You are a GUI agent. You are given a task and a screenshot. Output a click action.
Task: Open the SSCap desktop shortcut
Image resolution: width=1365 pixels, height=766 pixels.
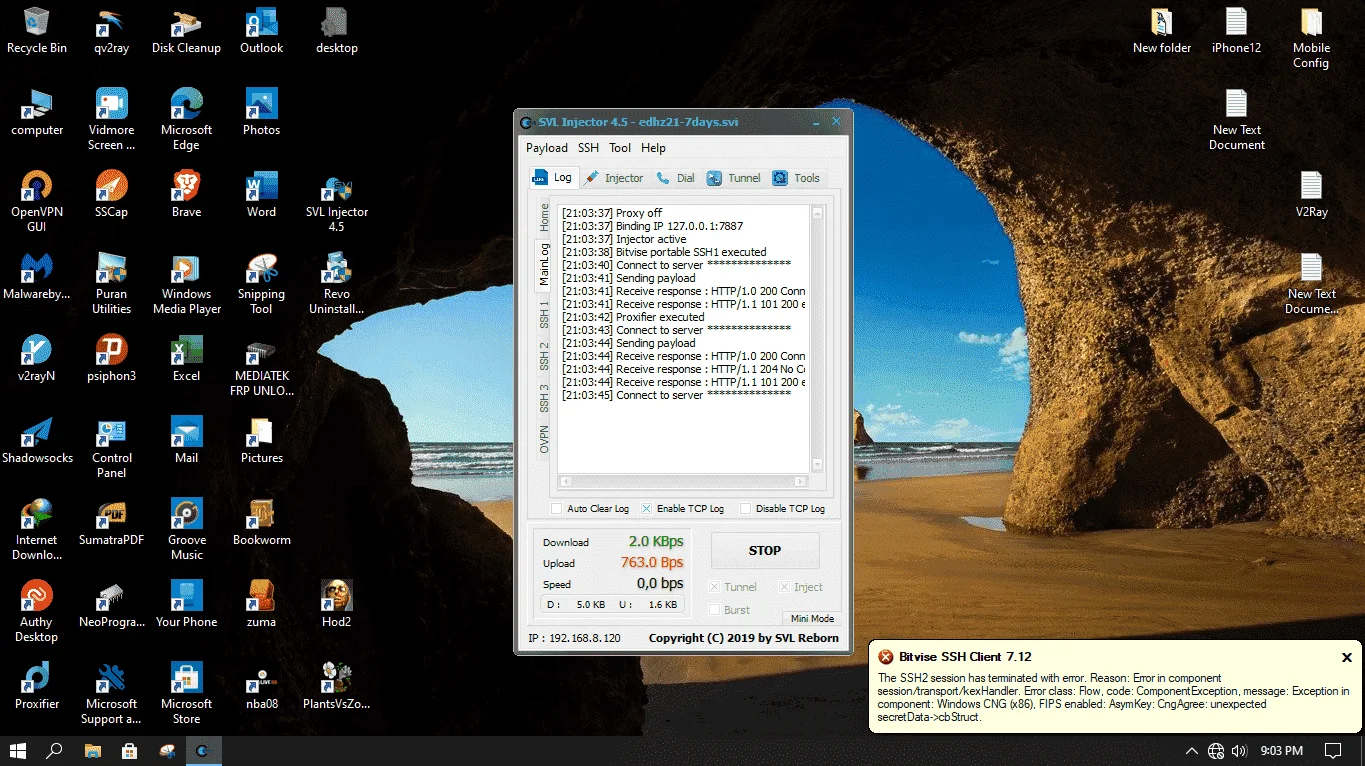[x=111, y=194]
